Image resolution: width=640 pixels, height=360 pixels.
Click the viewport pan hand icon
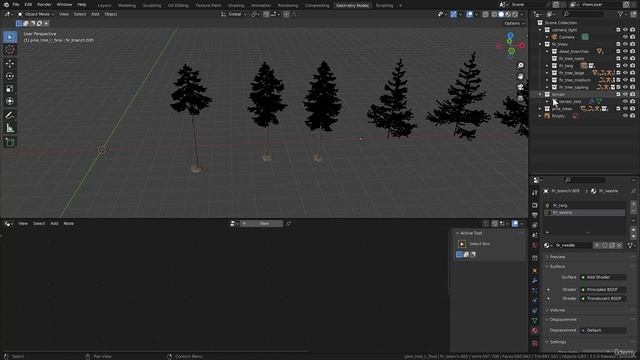[x=520, y=76]
